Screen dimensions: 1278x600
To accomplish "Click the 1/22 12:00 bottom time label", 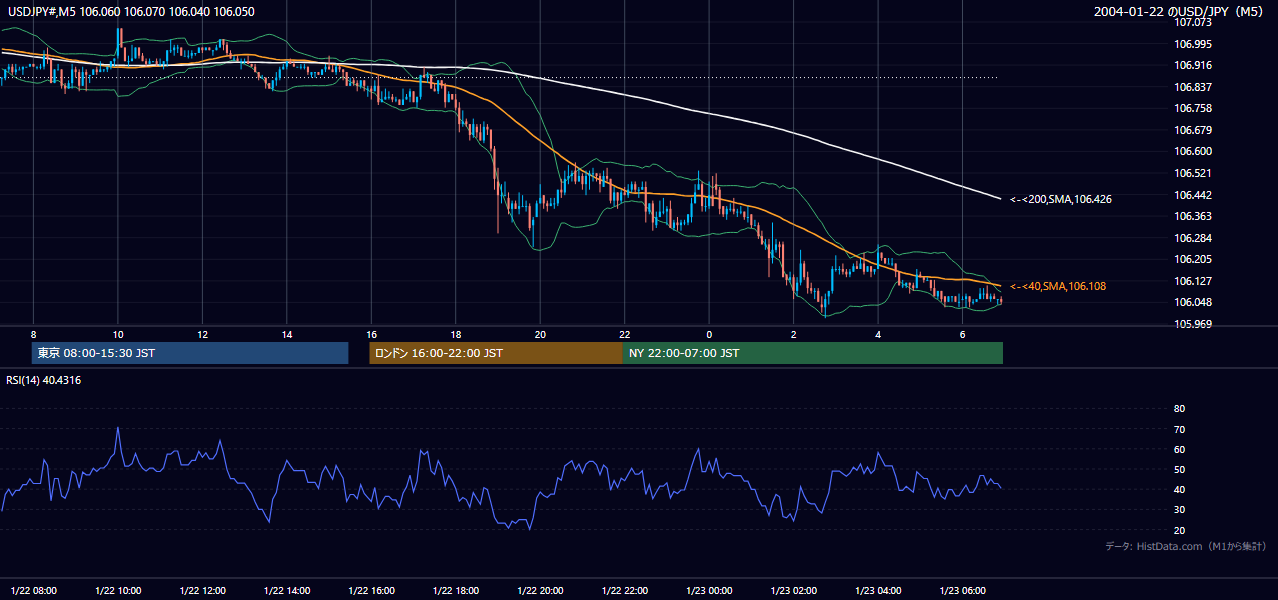I will tap(203, 590).
